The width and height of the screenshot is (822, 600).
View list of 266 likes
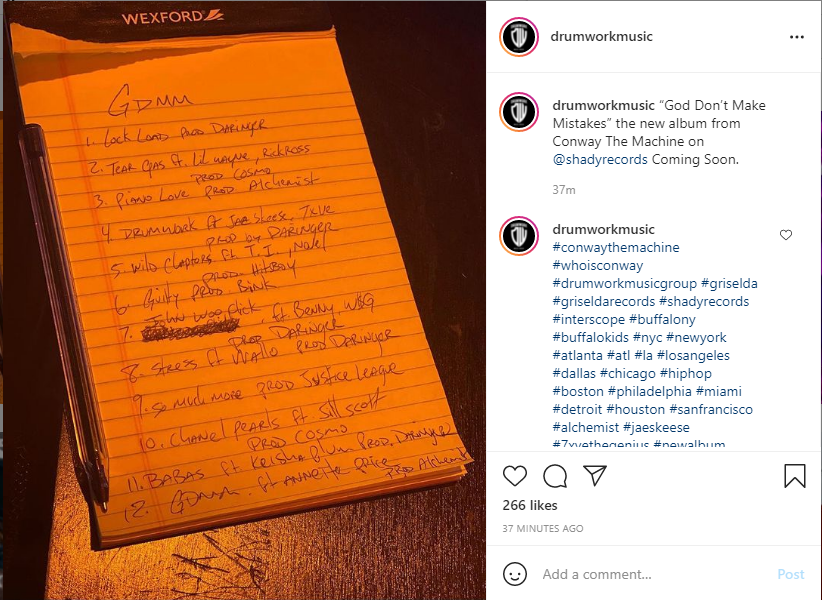pyautogui.click(x=529, y=505)
